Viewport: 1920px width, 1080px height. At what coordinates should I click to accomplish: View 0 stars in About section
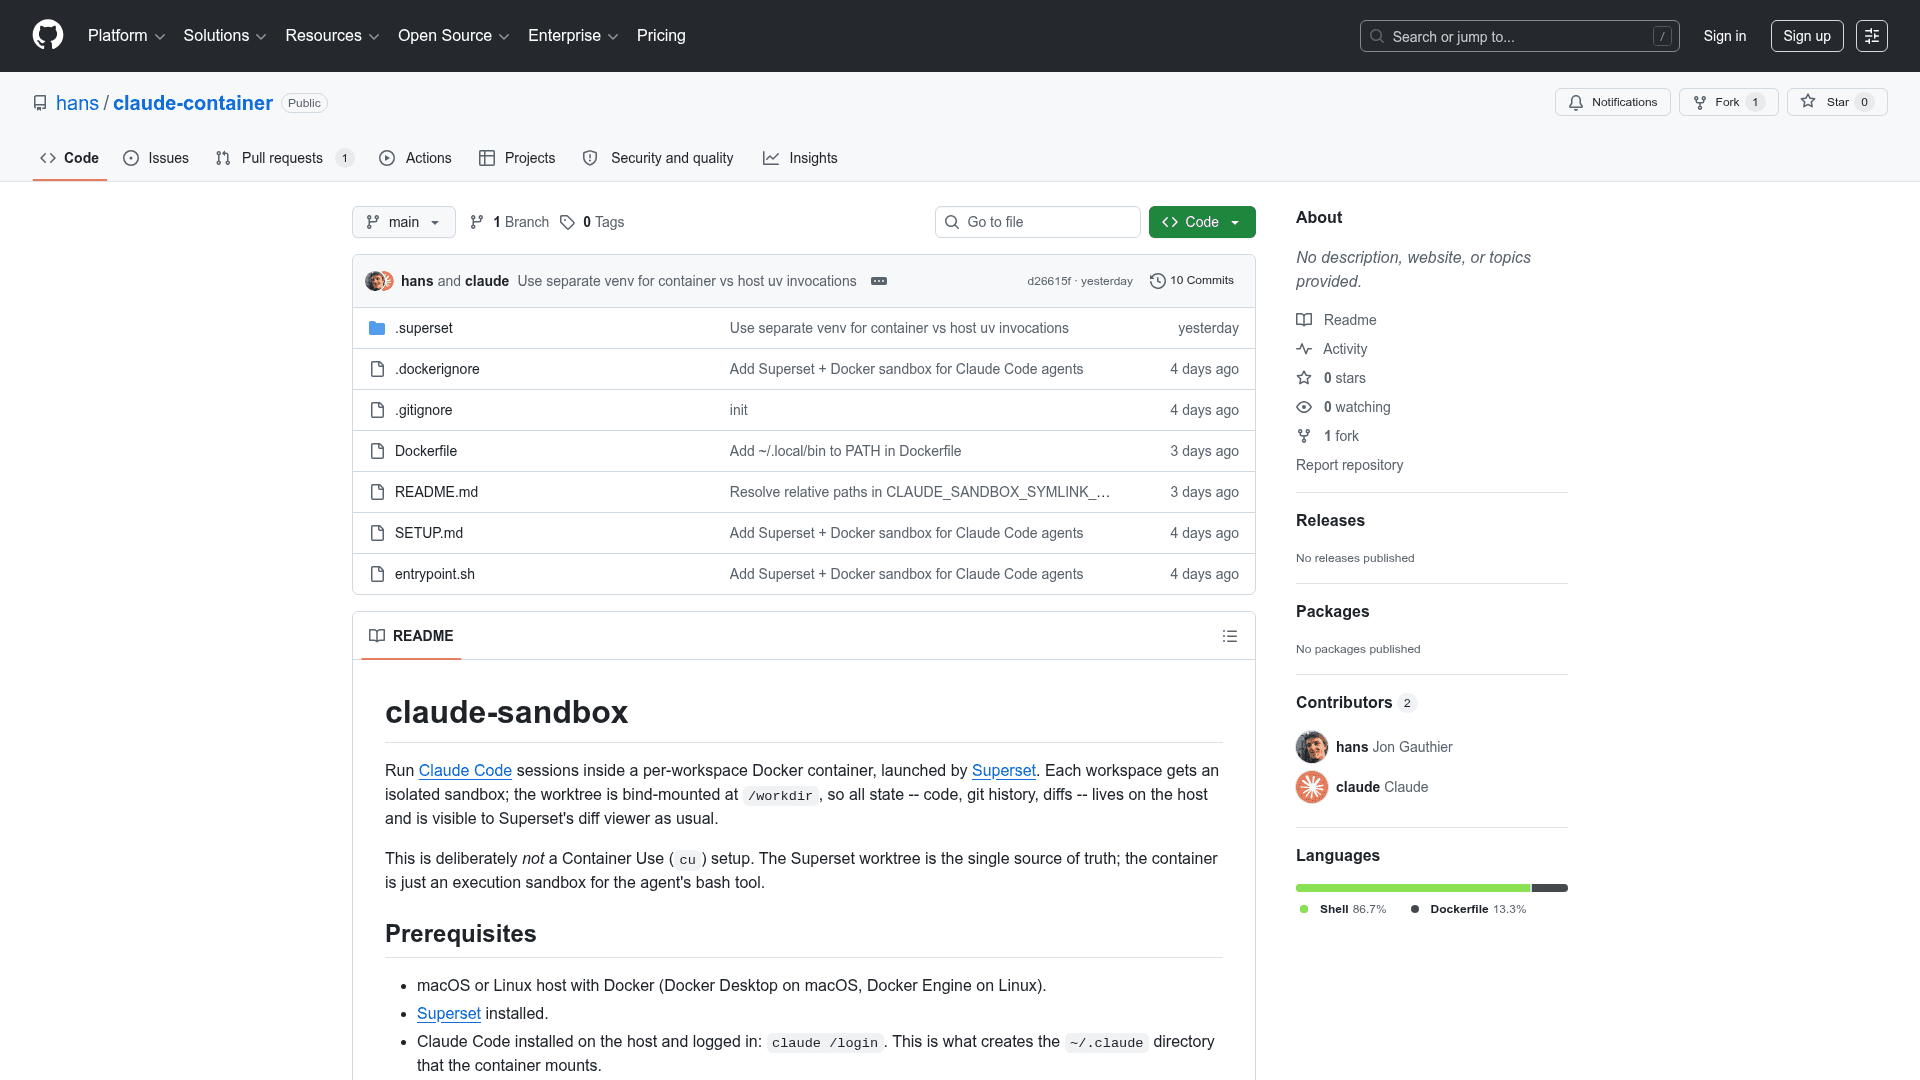pos(1331,378)
